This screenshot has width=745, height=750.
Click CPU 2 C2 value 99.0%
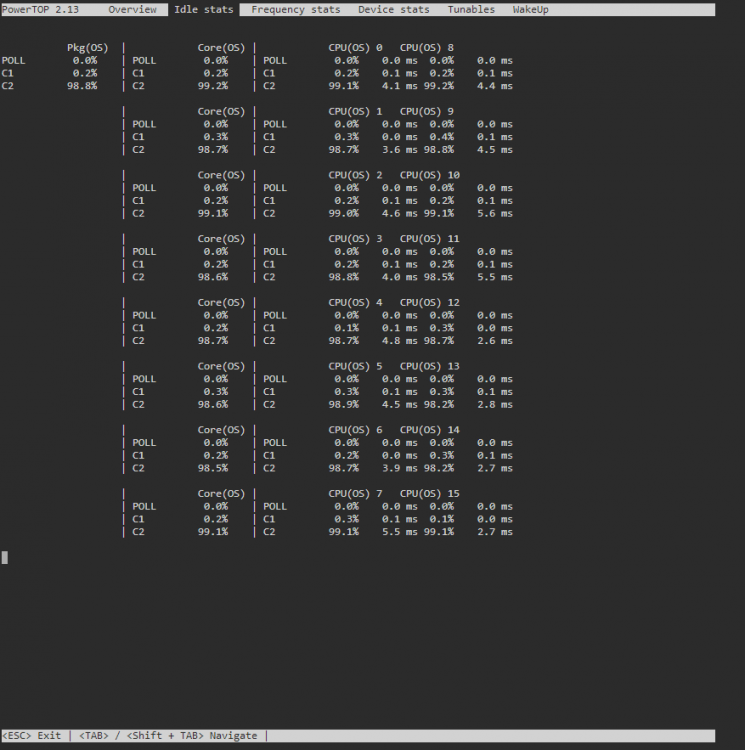343,213
